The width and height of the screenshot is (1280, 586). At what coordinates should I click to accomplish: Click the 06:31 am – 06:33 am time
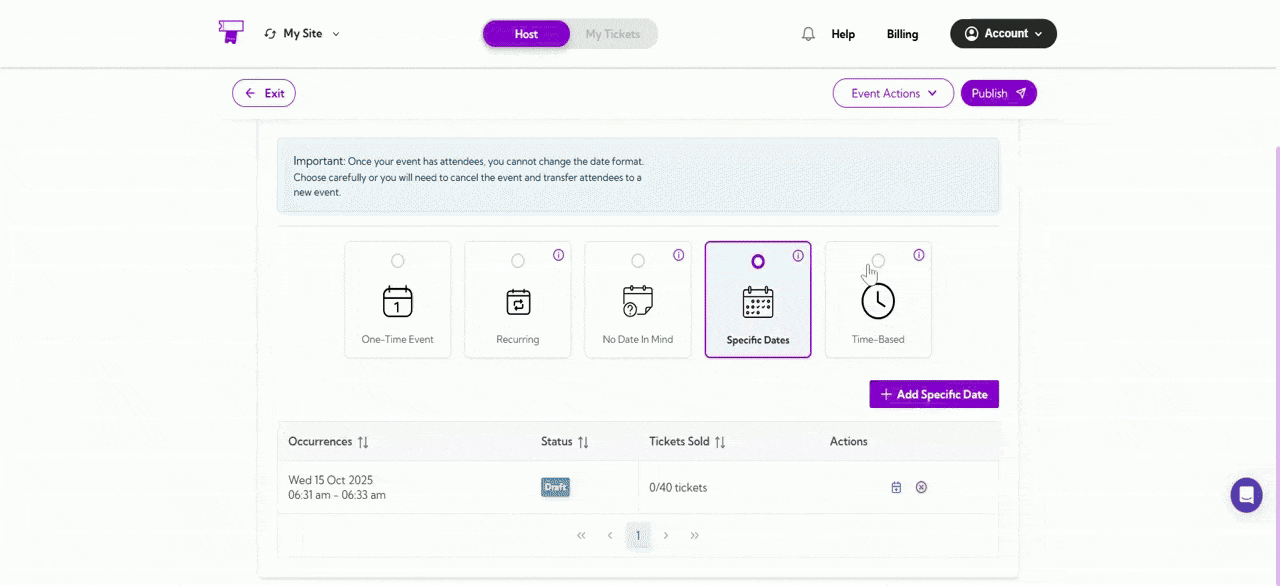[337, 495]
